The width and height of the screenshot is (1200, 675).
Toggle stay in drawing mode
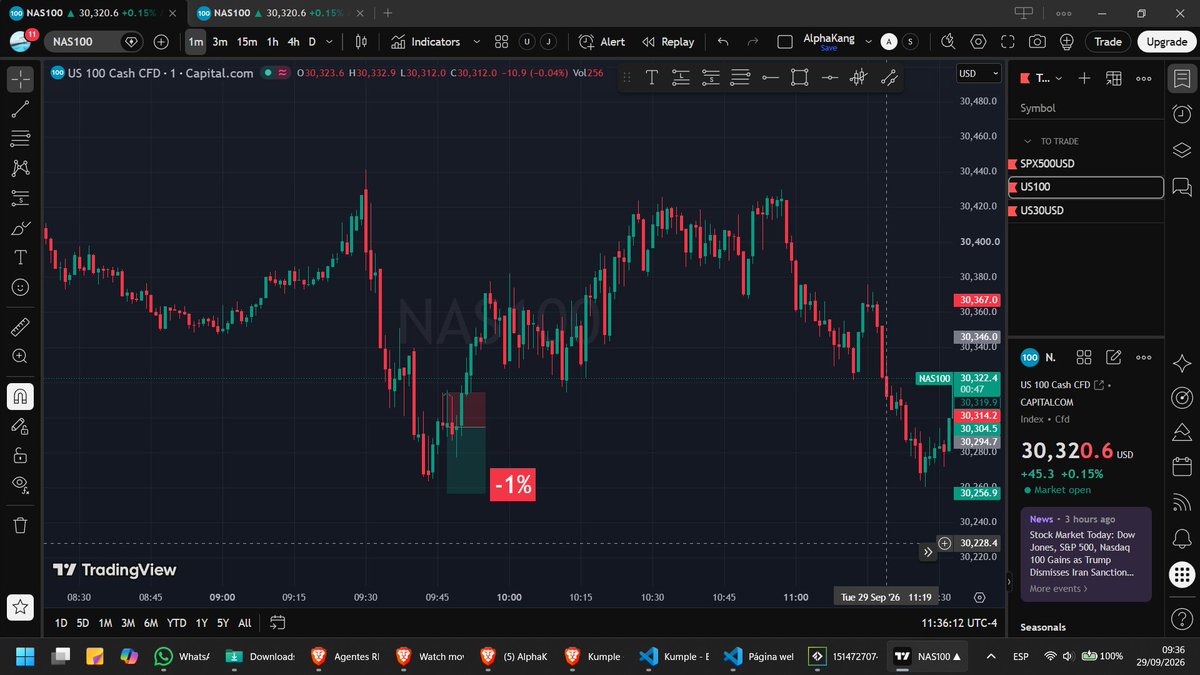[x=20, y=426]
